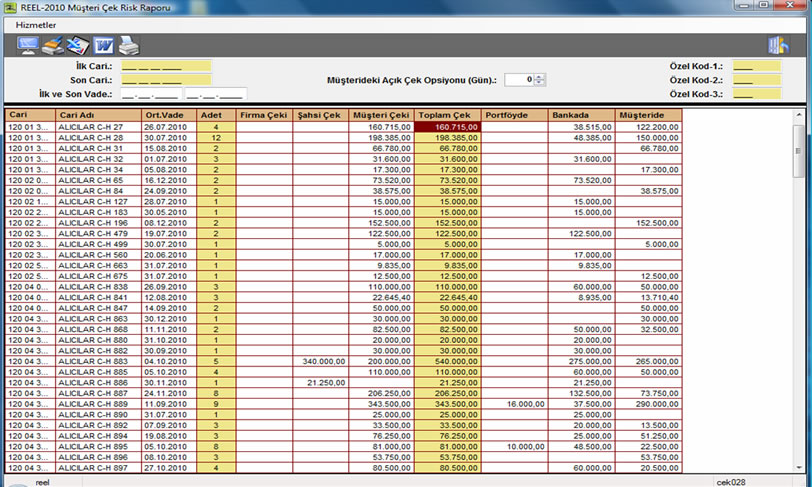This screenshot has height=487, width=812.
Task: Click the Açık Çek Opsiyonu days field
Action: point(519,80)
